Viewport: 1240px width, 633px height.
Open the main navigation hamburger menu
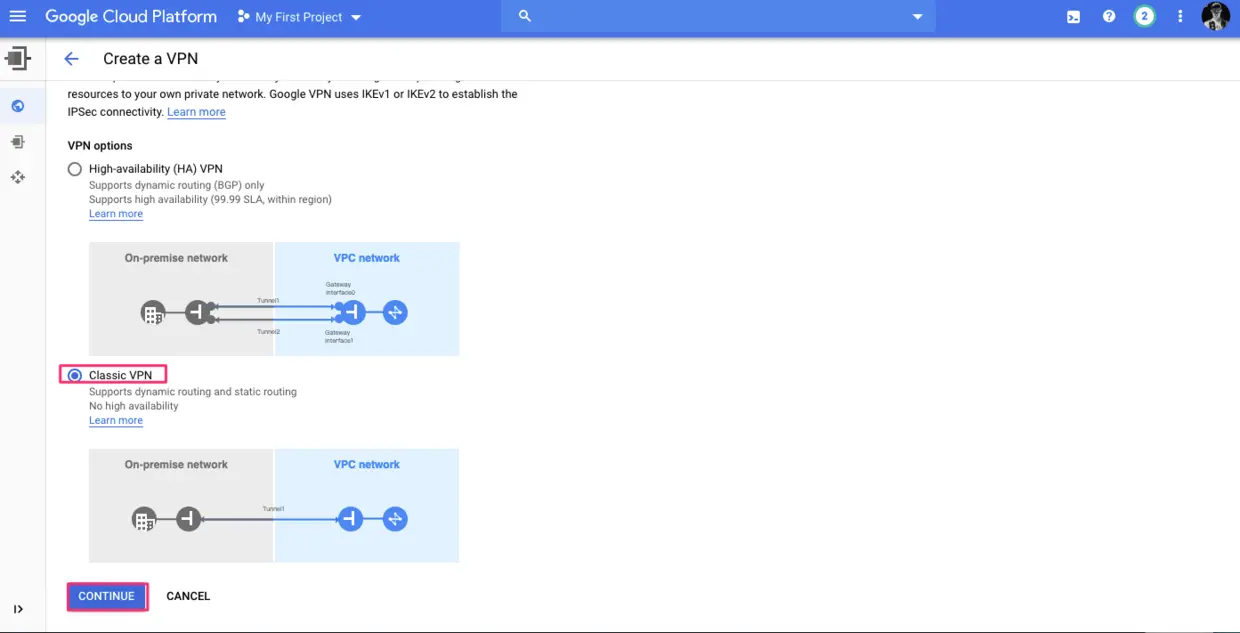click(18, 17)
